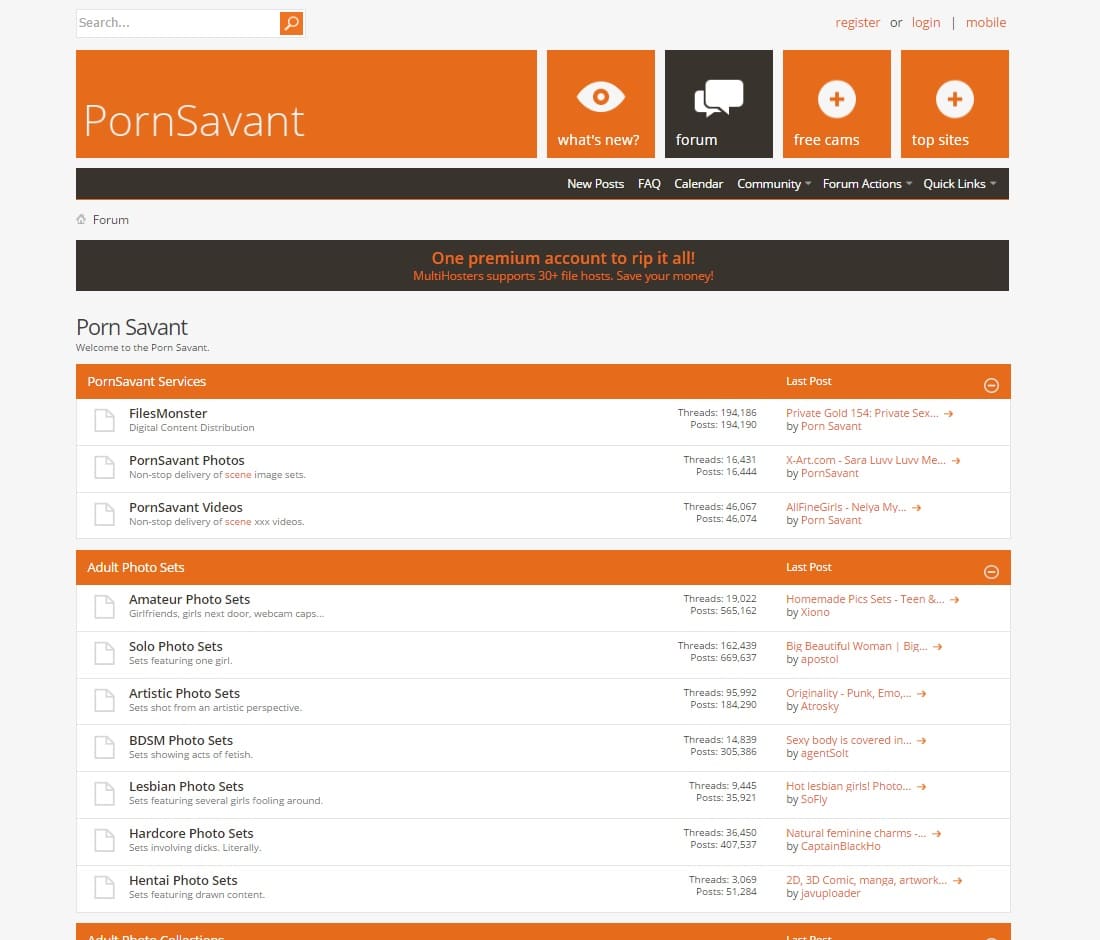Collapse the Adult Photo Sets category
Viewport: 1100px width, 940px height.
(991, 572)
